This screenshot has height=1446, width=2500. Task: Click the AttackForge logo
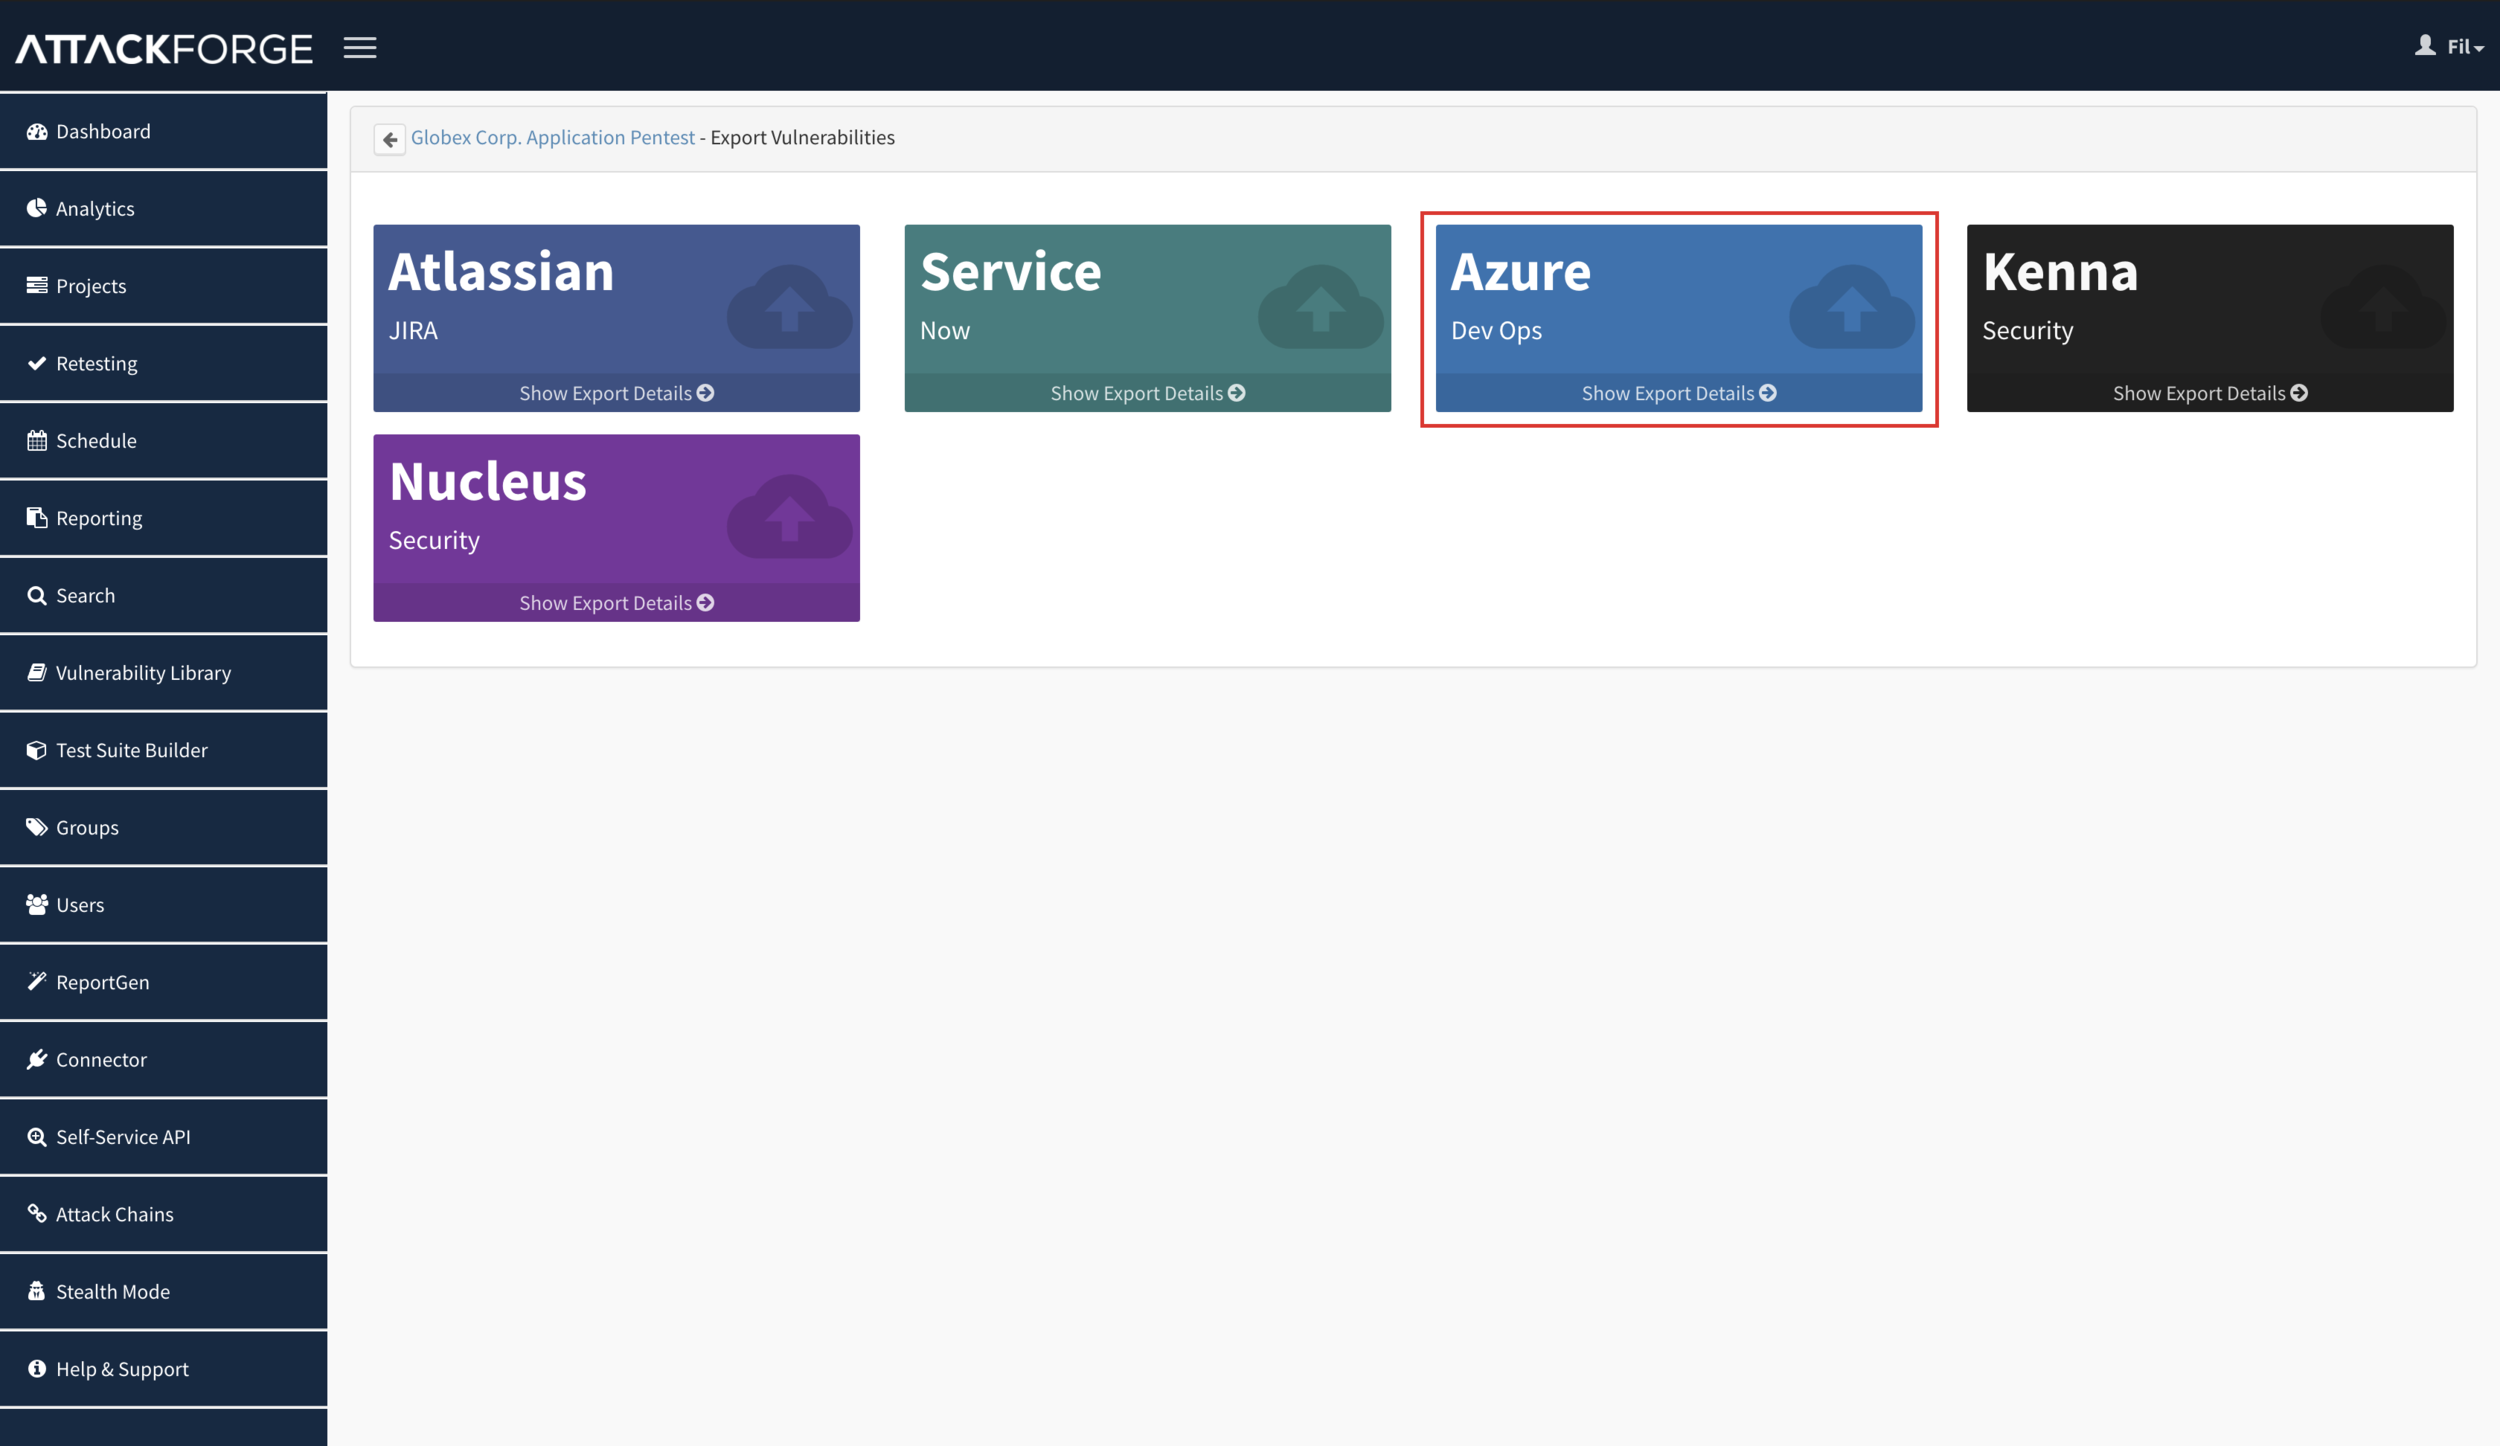coord(164,48)
